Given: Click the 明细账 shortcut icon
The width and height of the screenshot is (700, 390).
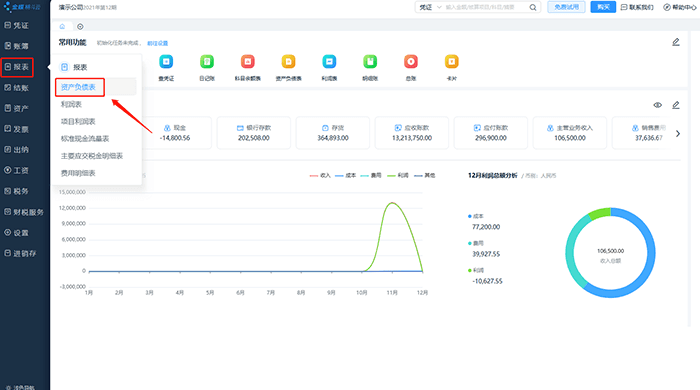Looking at the screenshot, I should click(370, 62).
